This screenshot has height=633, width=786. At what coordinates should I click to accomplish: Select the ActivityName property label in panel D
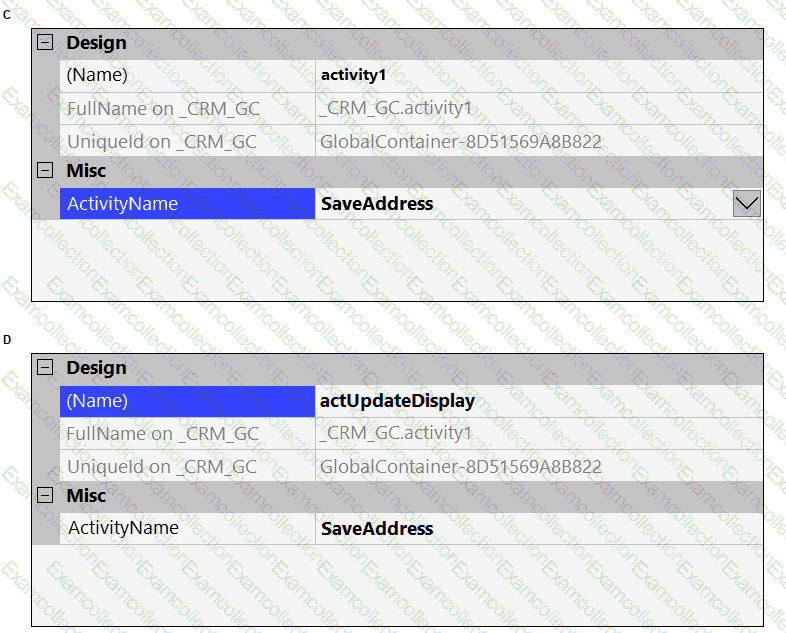click(x=123, y=528)
